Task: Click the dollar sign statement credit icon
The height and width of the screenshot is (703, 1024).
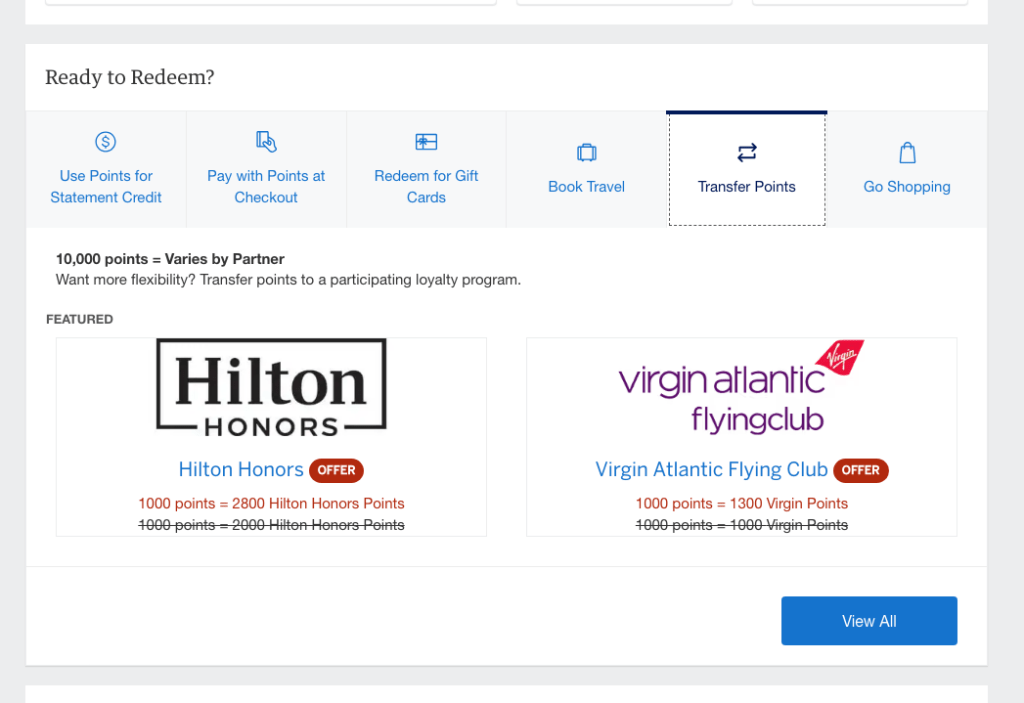Action: tap(106, 142)
